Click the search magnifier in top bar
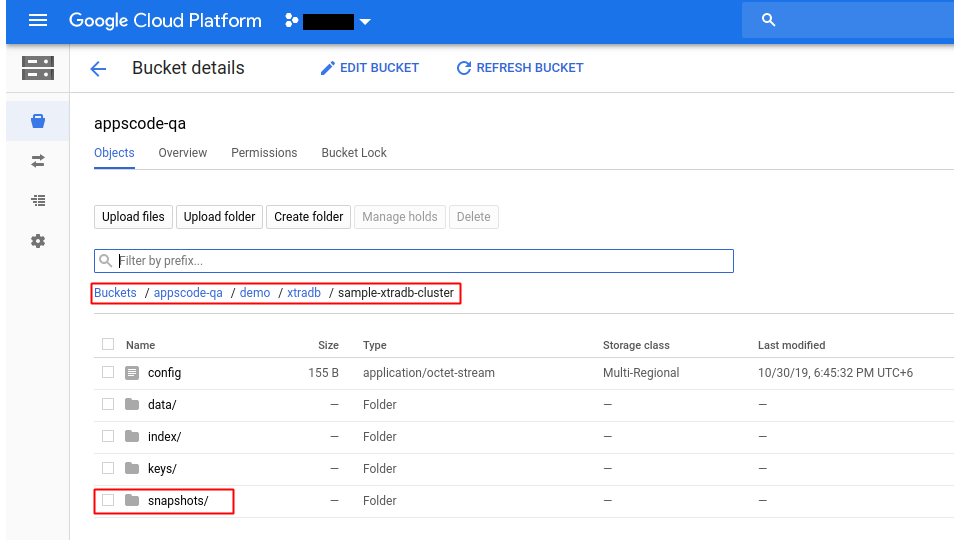The image size is (960, 540). point(769,20)
